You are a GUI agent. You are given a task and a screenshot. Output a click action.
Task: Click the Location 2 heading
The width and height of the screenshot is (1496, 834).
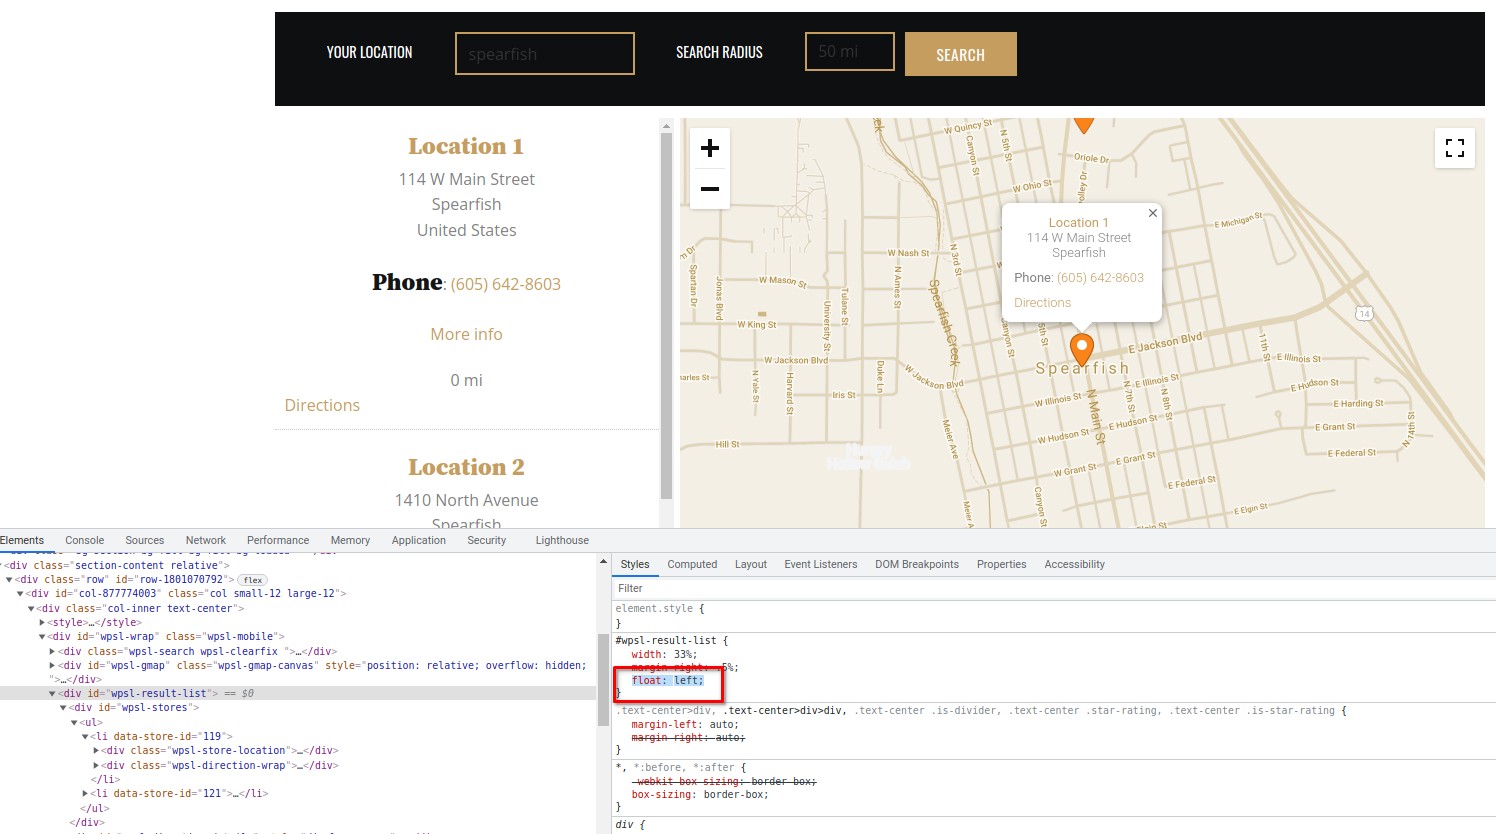pyautogui.click(x=466, y=467)
